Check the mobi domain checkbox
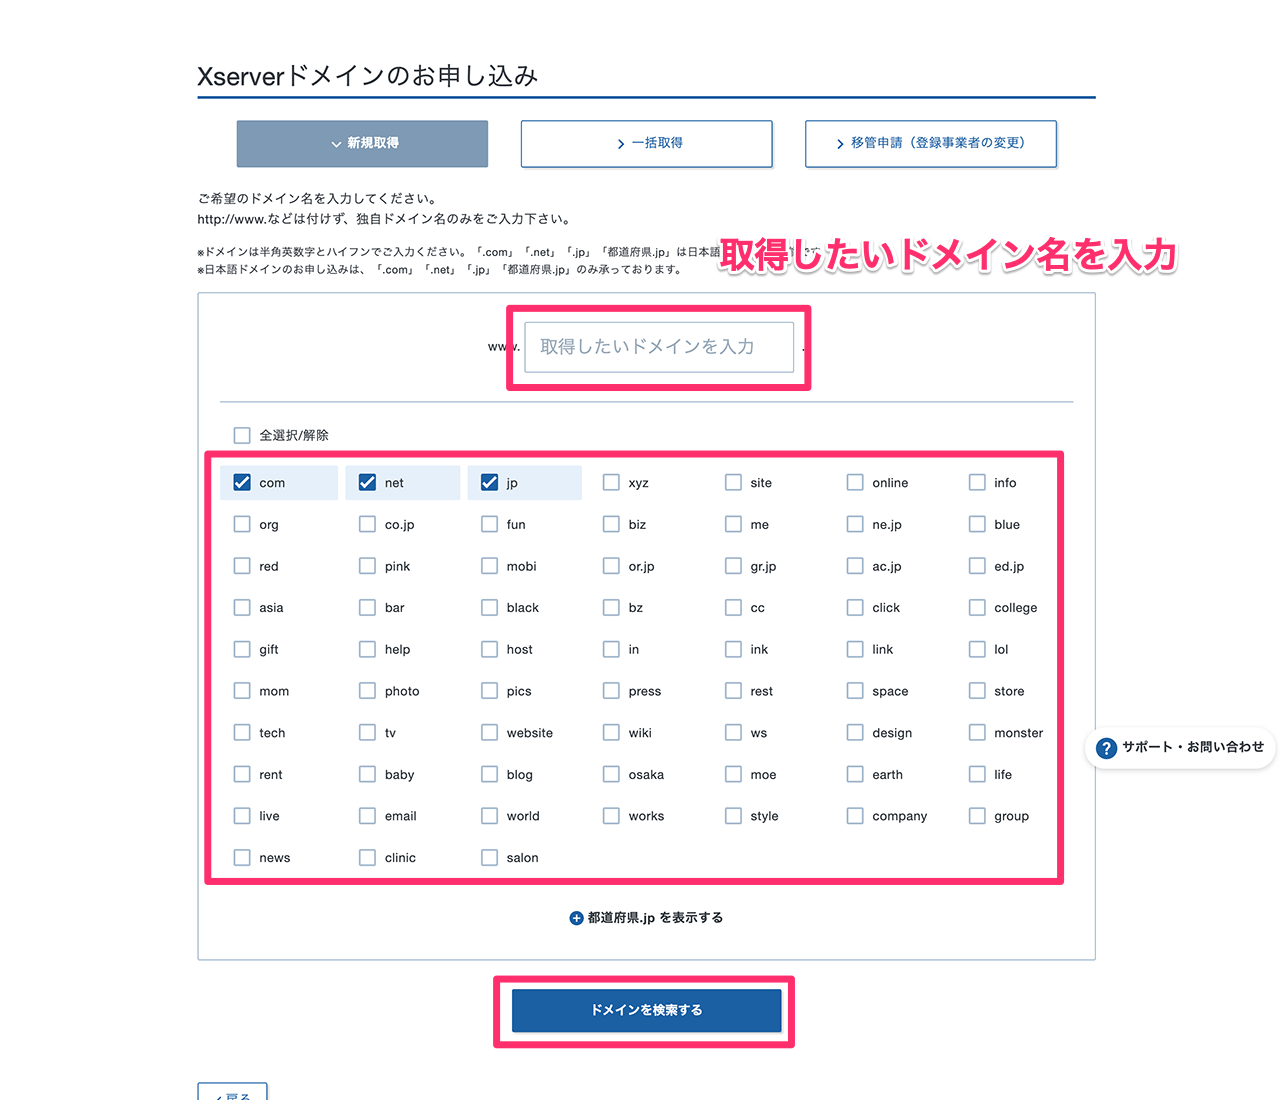This screenshot has width=1280, height=1100. 489,566
